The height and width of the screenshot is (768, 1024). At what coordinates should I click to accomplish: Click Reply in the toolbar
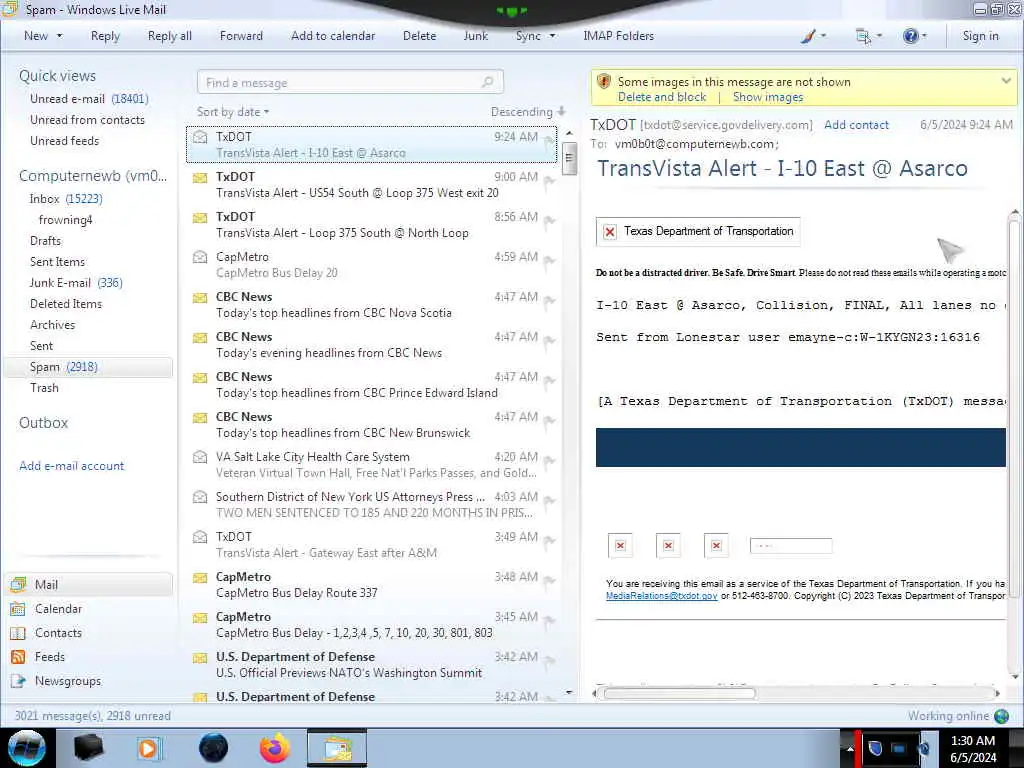pyautogui.click(x=105, y=36)
